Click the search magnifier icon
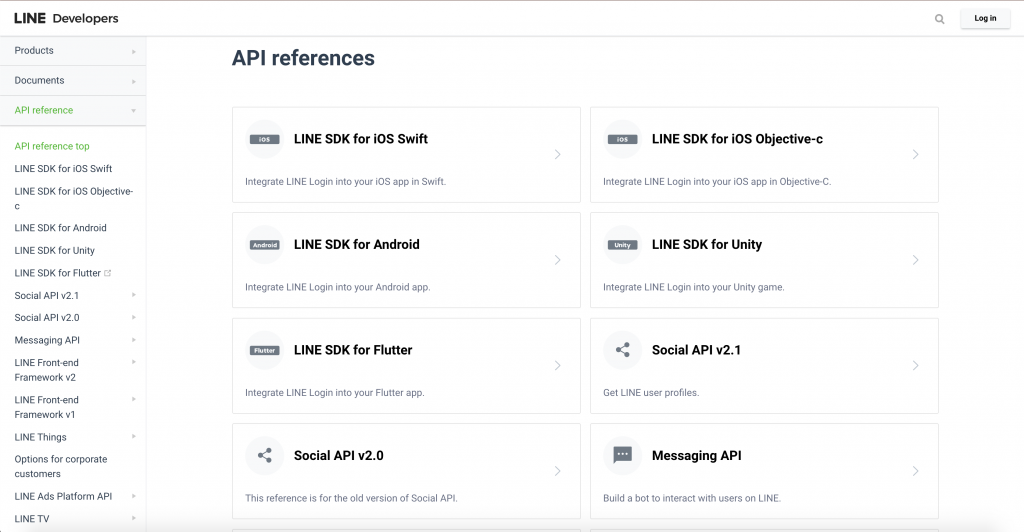Image resolution: width=1024 pixels, height=532 pixels. click(939, 19)
